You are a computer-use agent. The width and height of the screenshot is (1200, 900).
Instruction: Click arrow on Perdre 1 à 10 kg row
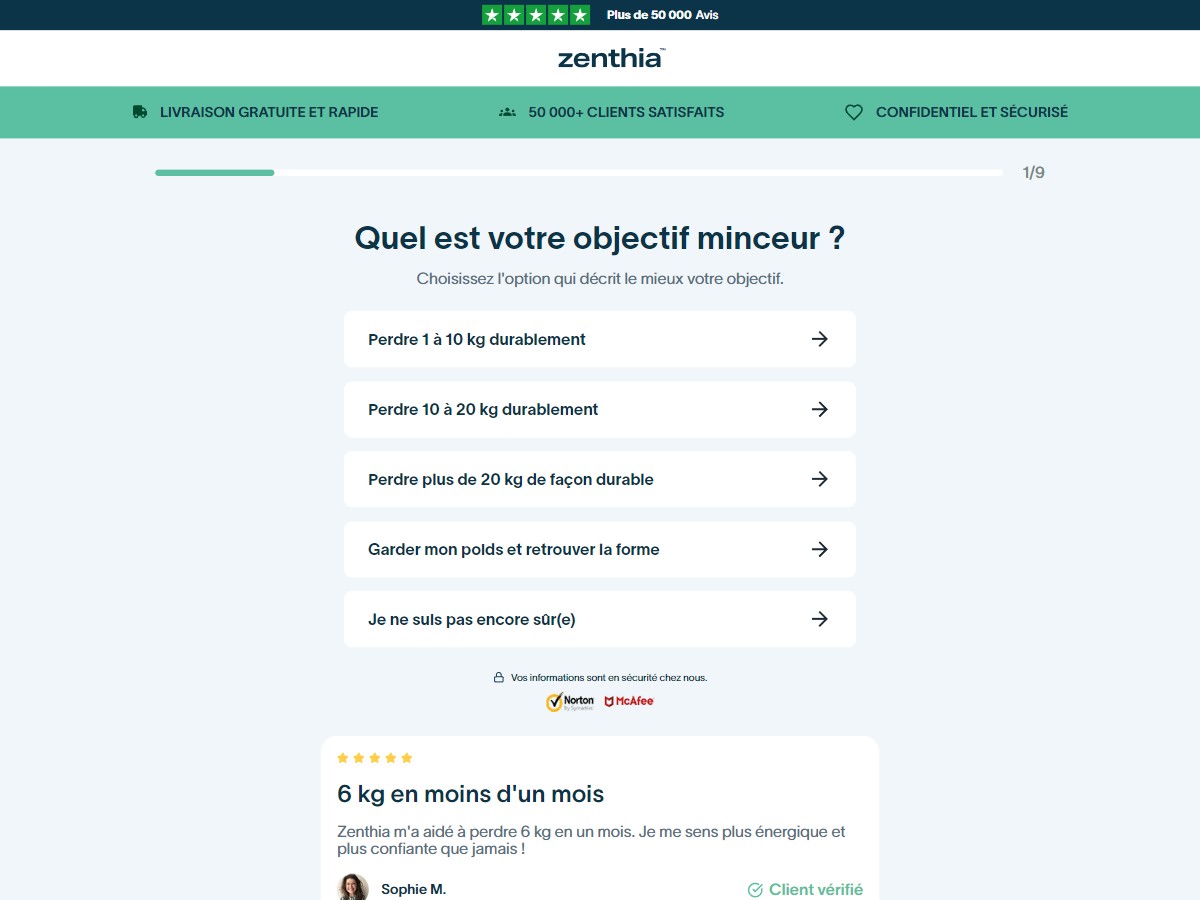pyautogui.click(x=820, y=339)
